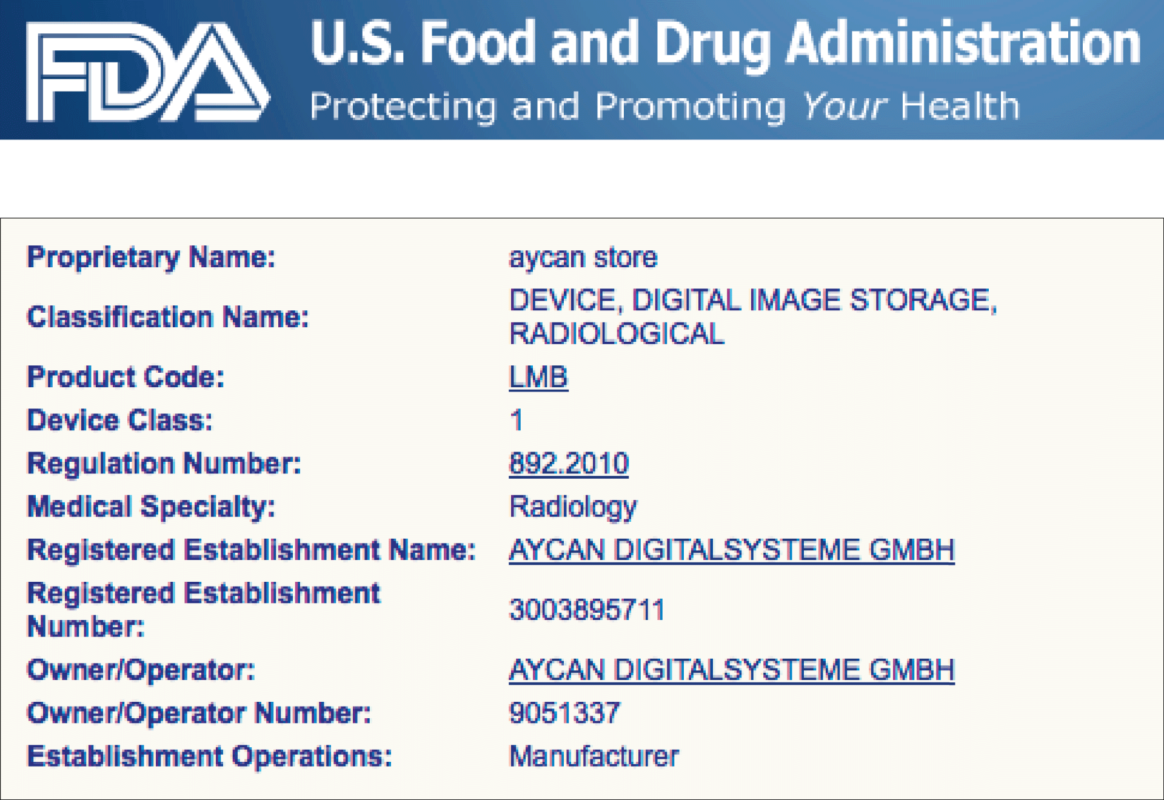Screen dimensions: 1164x800
Task: Open the LMB product code link
Action: click(538, 377)
